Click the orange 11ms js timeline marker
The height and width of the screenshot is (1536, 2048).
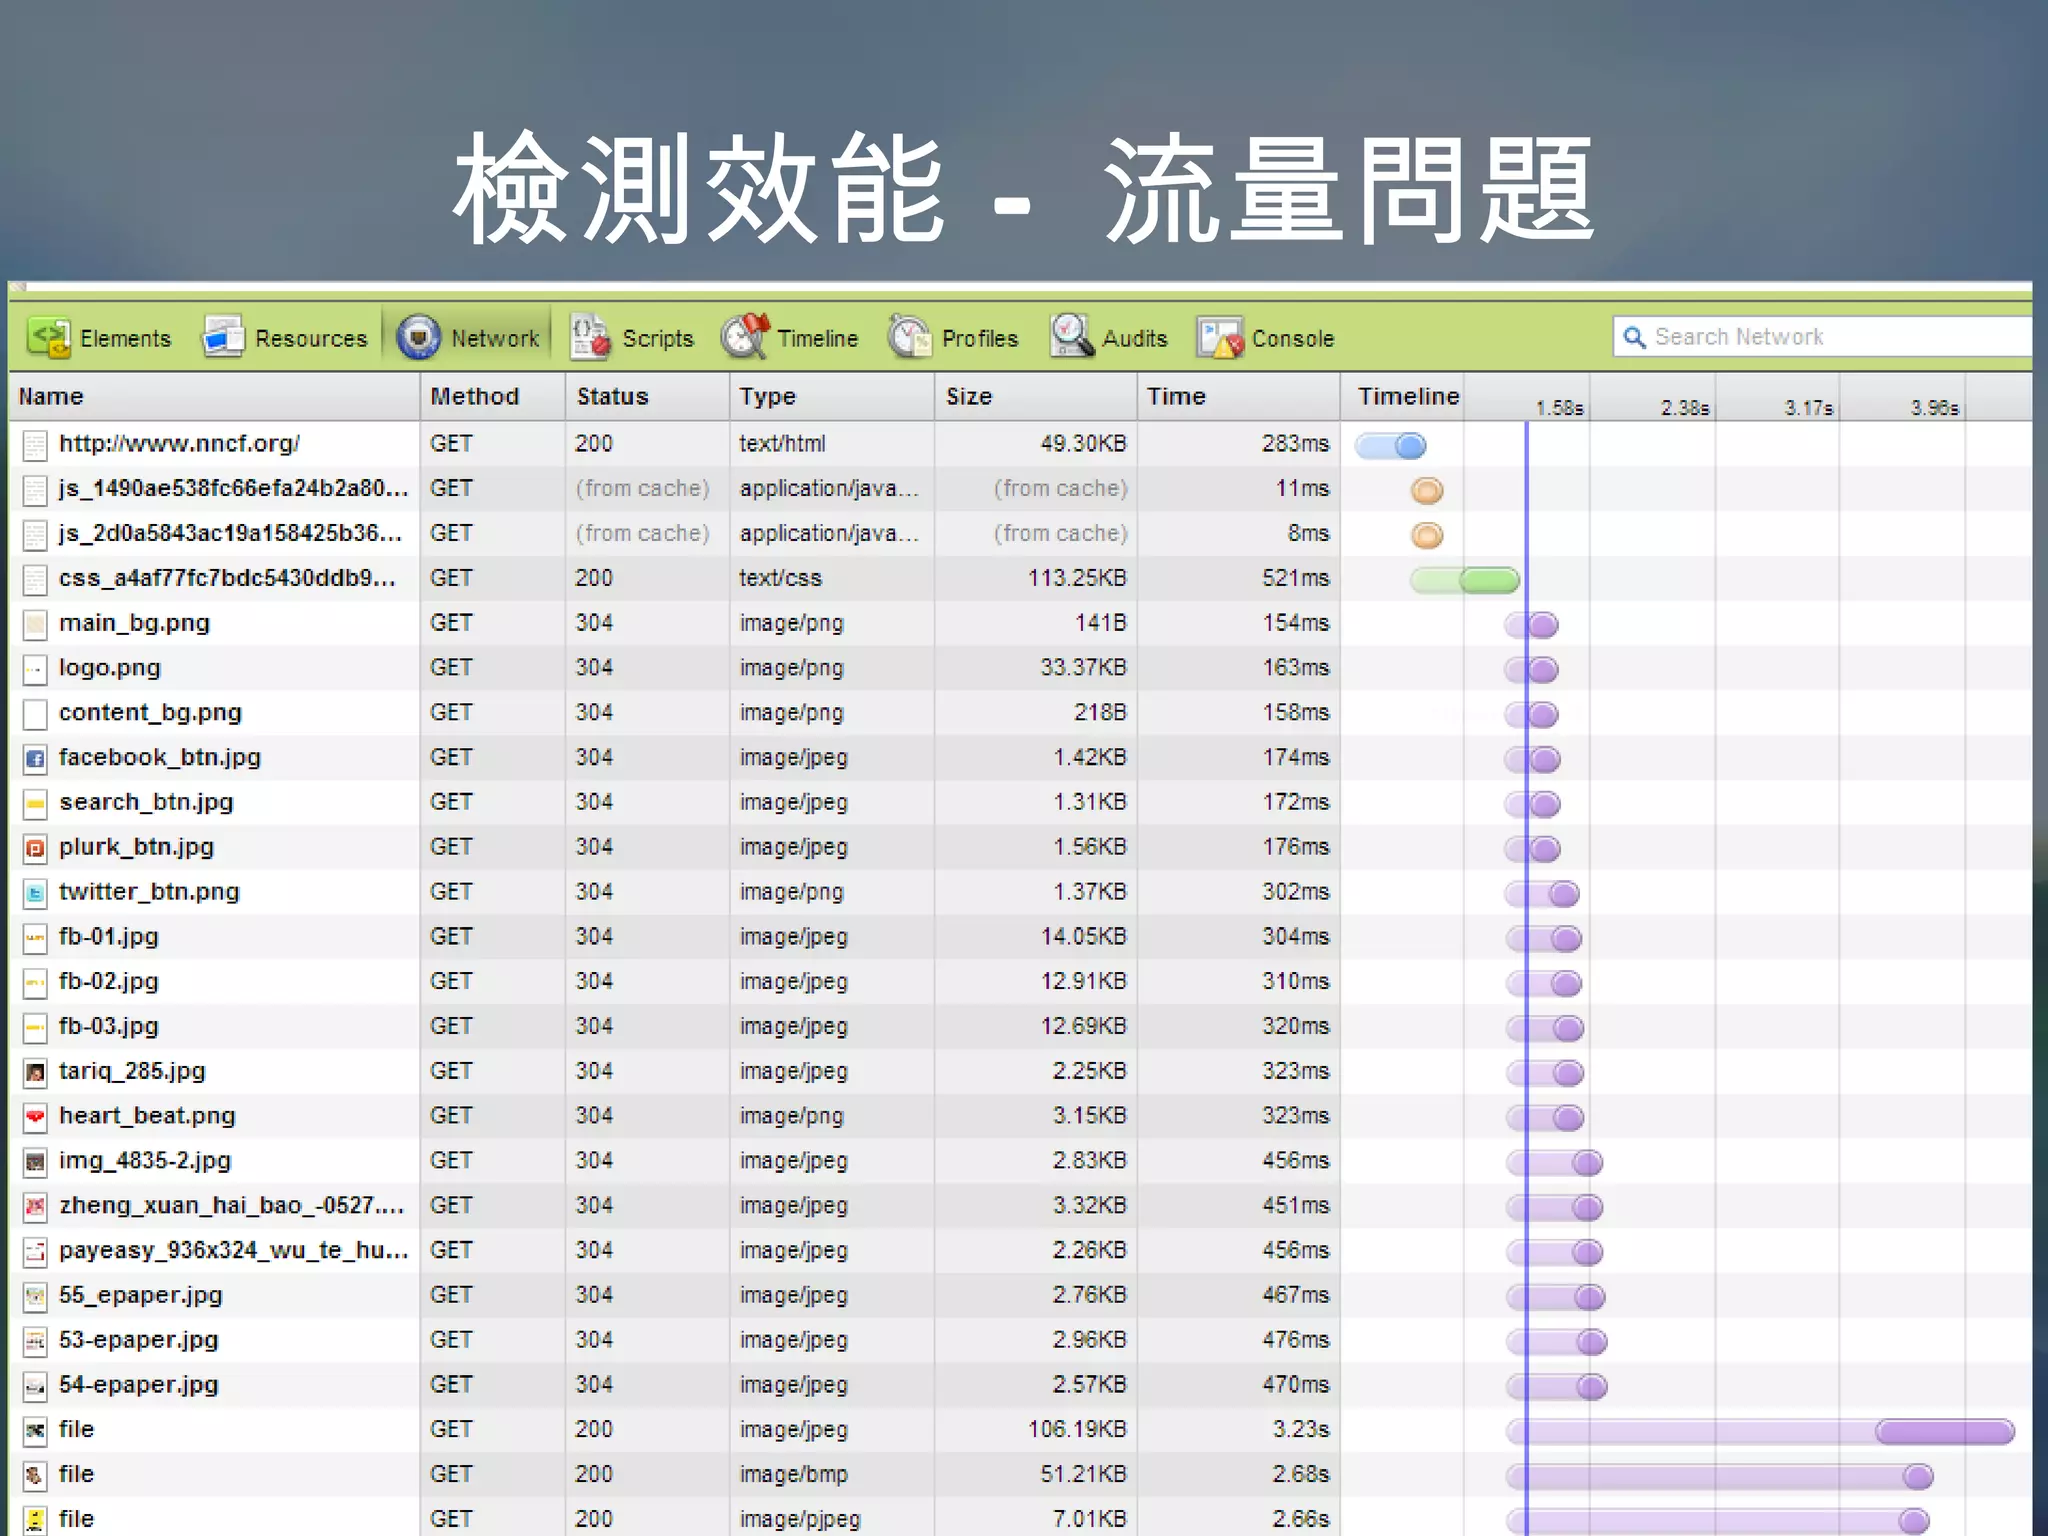(x=1427, y=490)
